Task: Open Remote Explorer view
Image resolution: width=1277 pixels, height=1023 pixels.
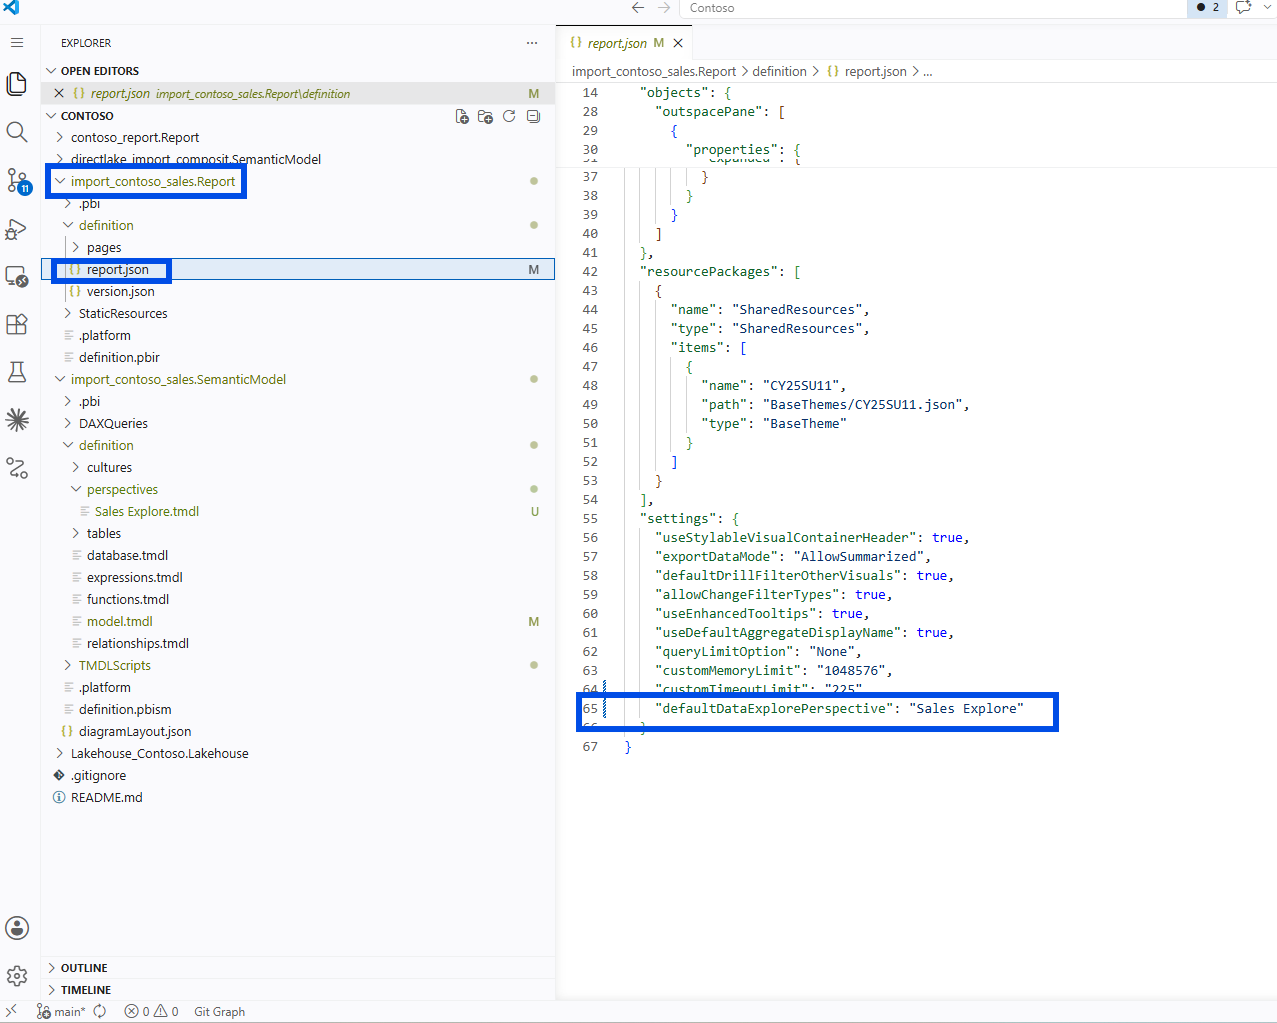Action: pos(17,276)
